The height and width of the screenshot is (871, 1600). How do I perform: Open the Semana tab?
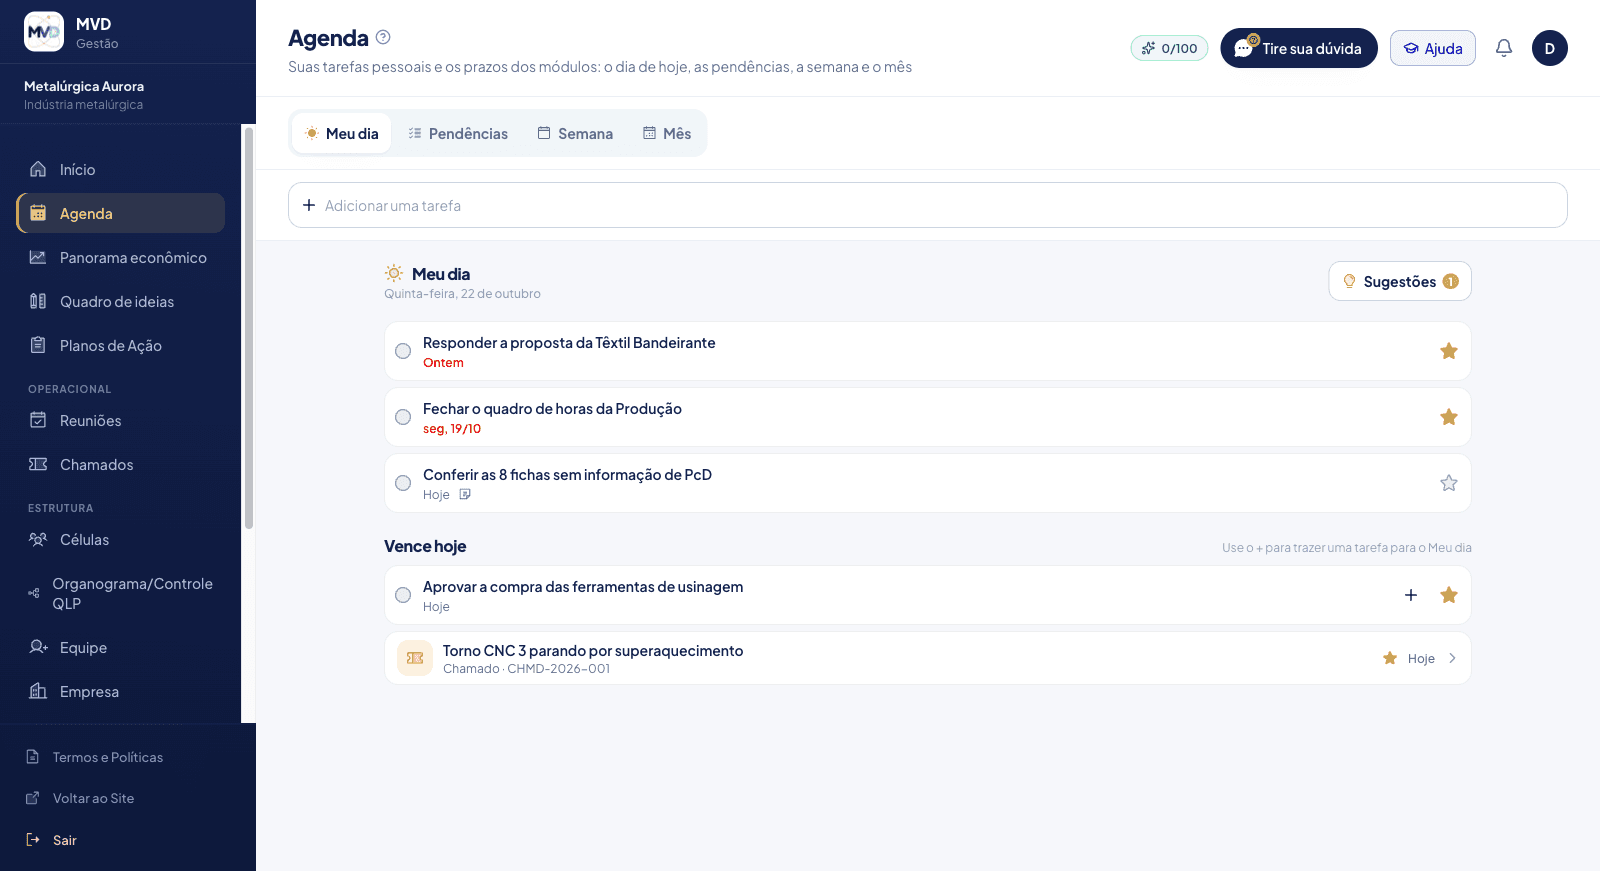tap(575, 133)
